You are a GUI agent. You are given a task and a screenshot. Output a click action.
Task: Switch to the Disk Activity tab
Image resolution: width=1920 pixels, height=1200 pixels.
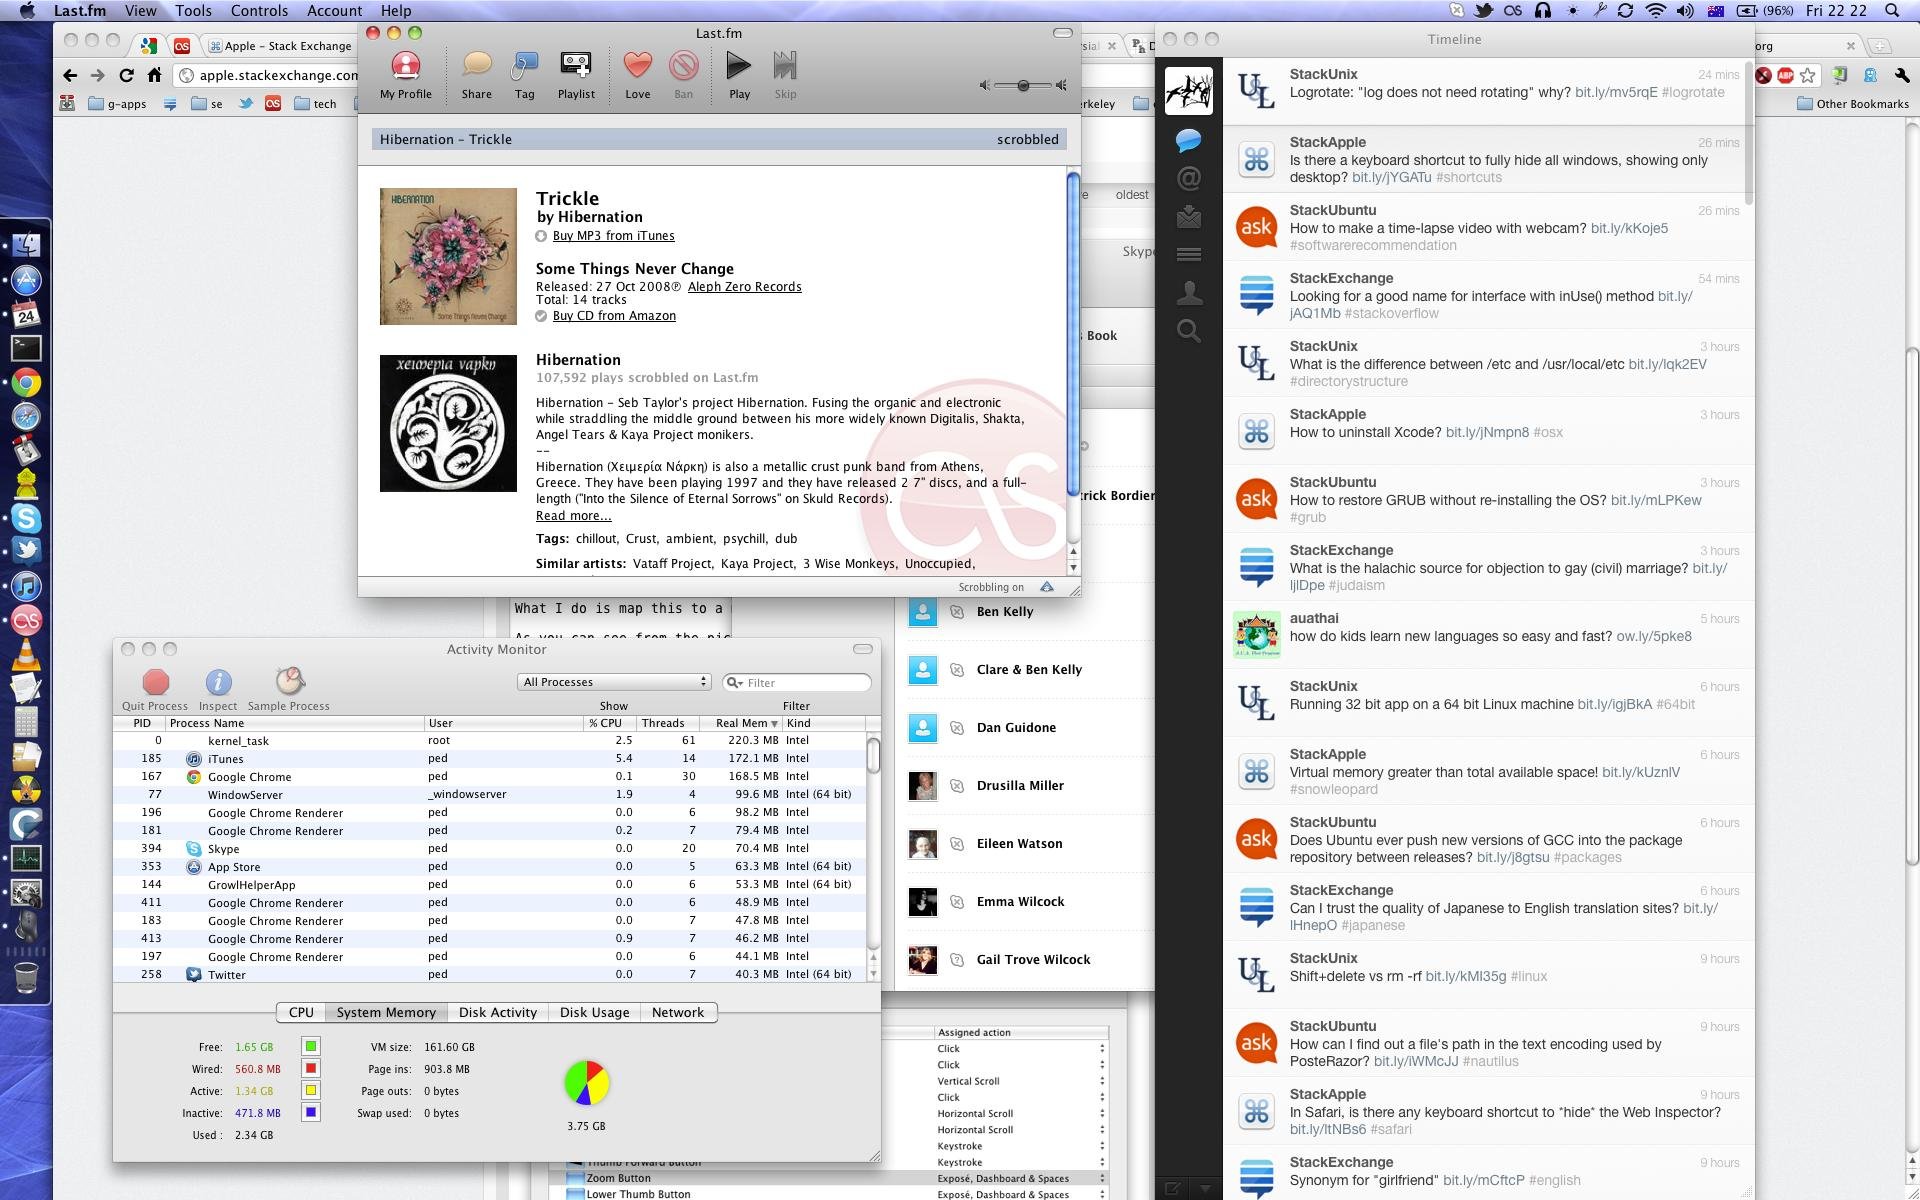[498, 1012]
